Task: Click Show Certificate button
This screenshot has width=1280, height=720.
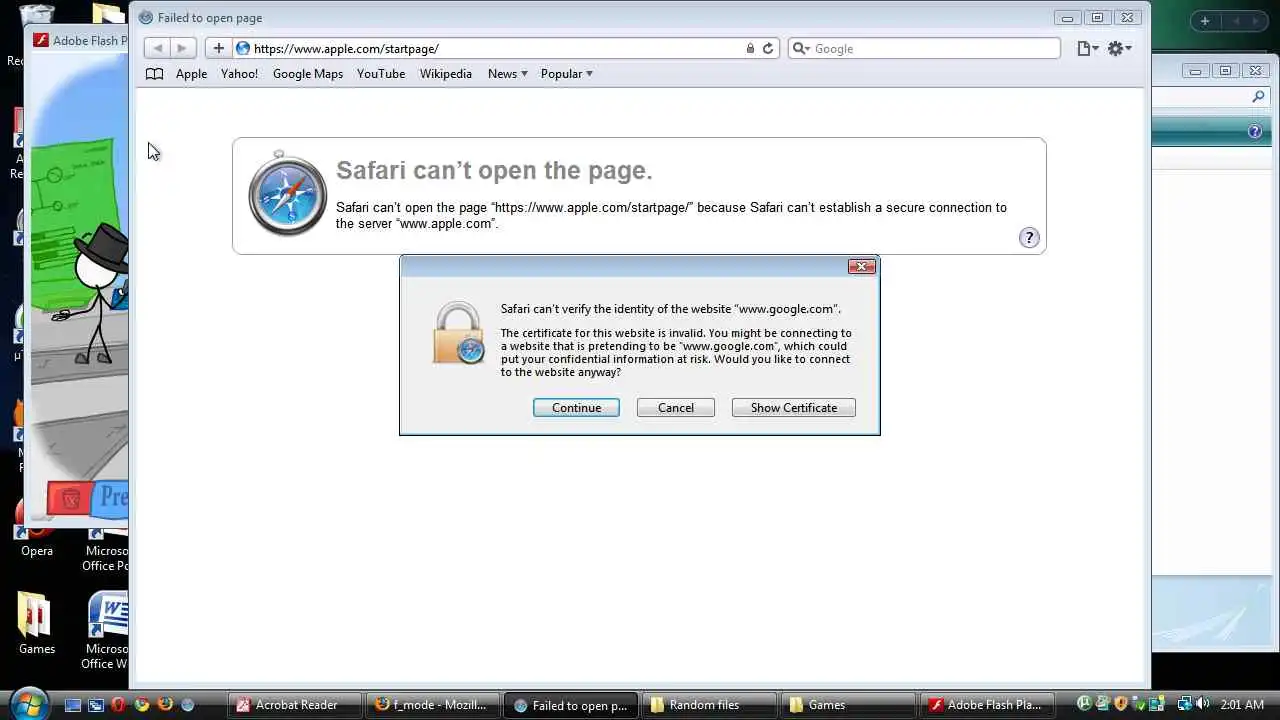Action: (794, 408)
